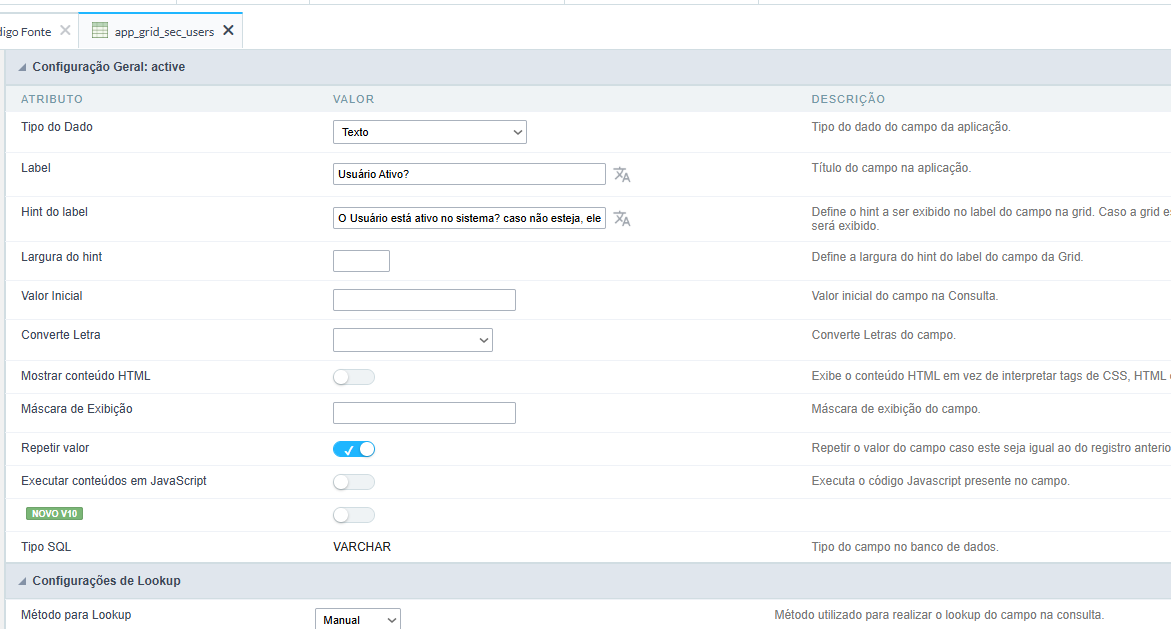Click description 'Valor inicial do campo na Consulta.'

[x=904, y=296]
